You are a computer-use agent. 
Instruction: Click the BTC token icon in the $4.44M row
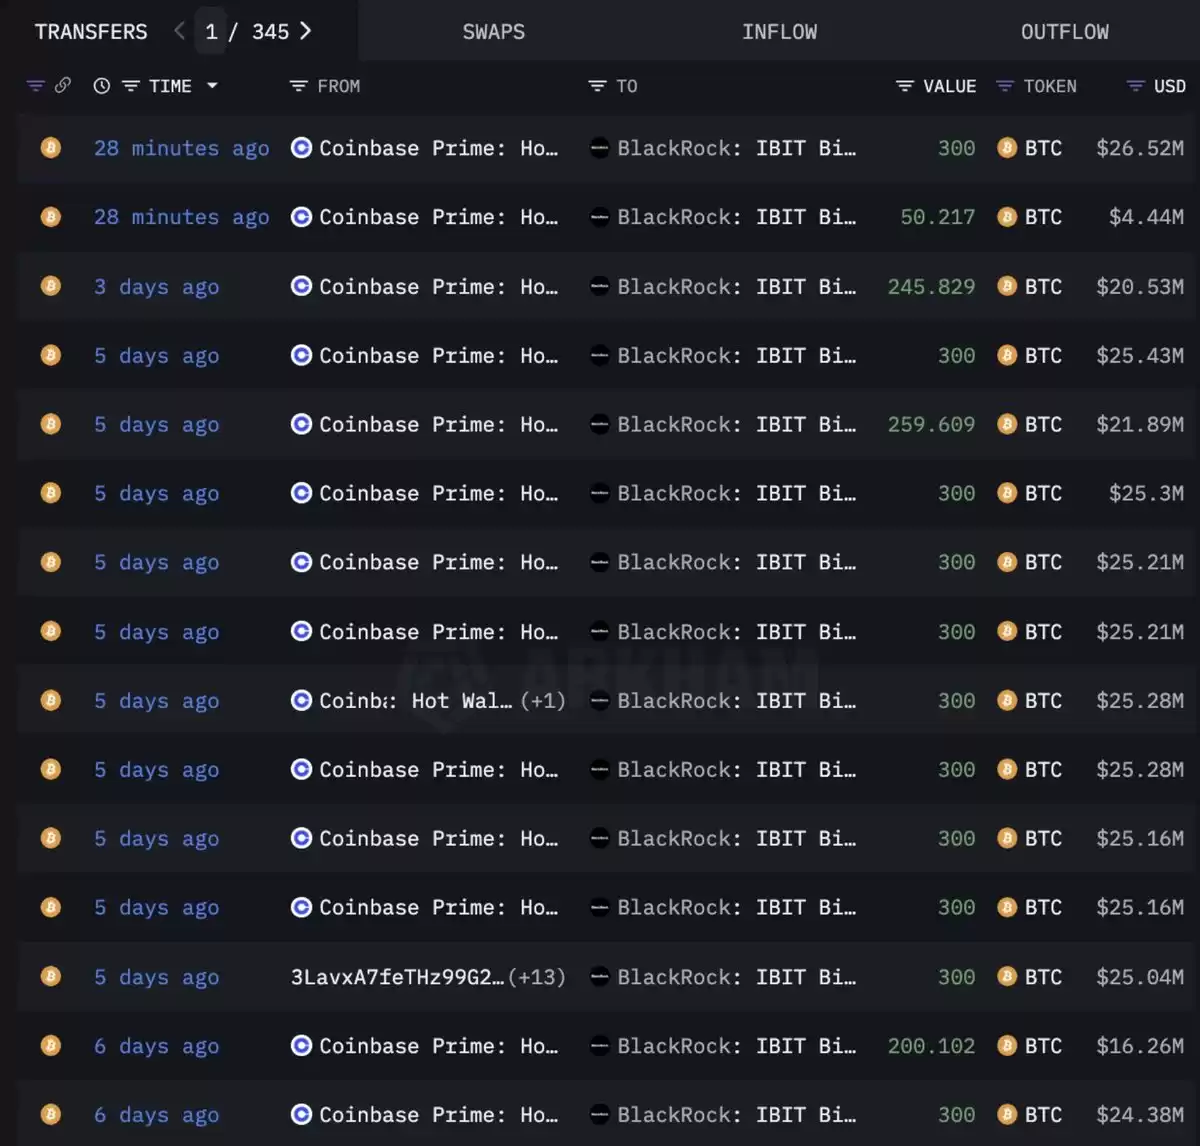1007,217
